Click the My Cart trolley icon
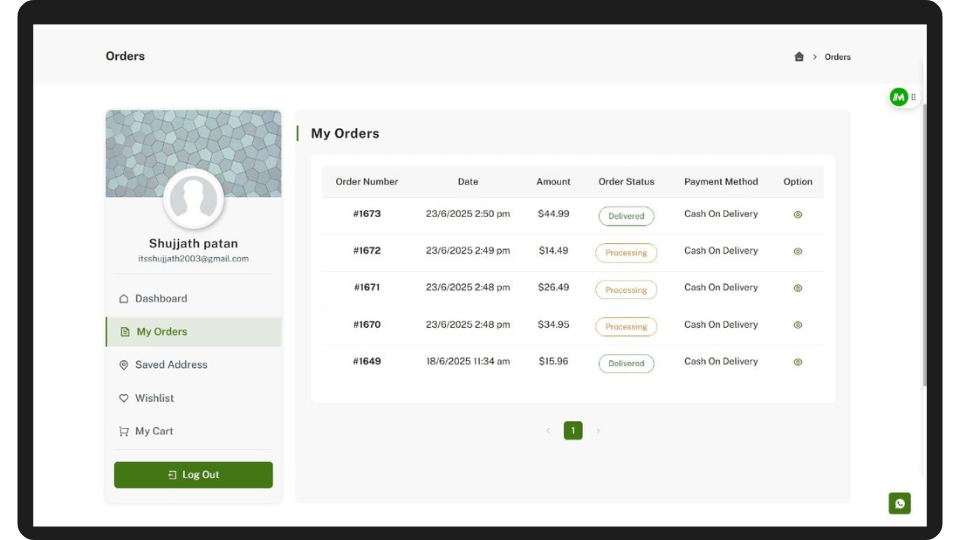 click(x=124, y=431)
